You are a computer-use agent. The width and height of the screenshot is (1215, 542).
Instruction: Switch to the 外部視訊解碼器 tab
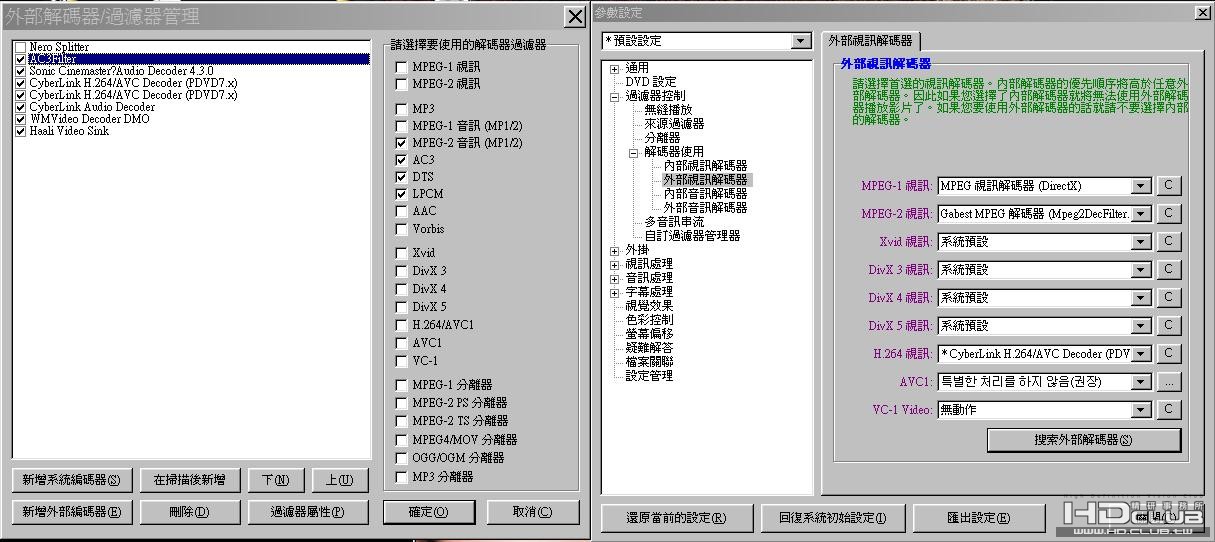coord(870,41)
